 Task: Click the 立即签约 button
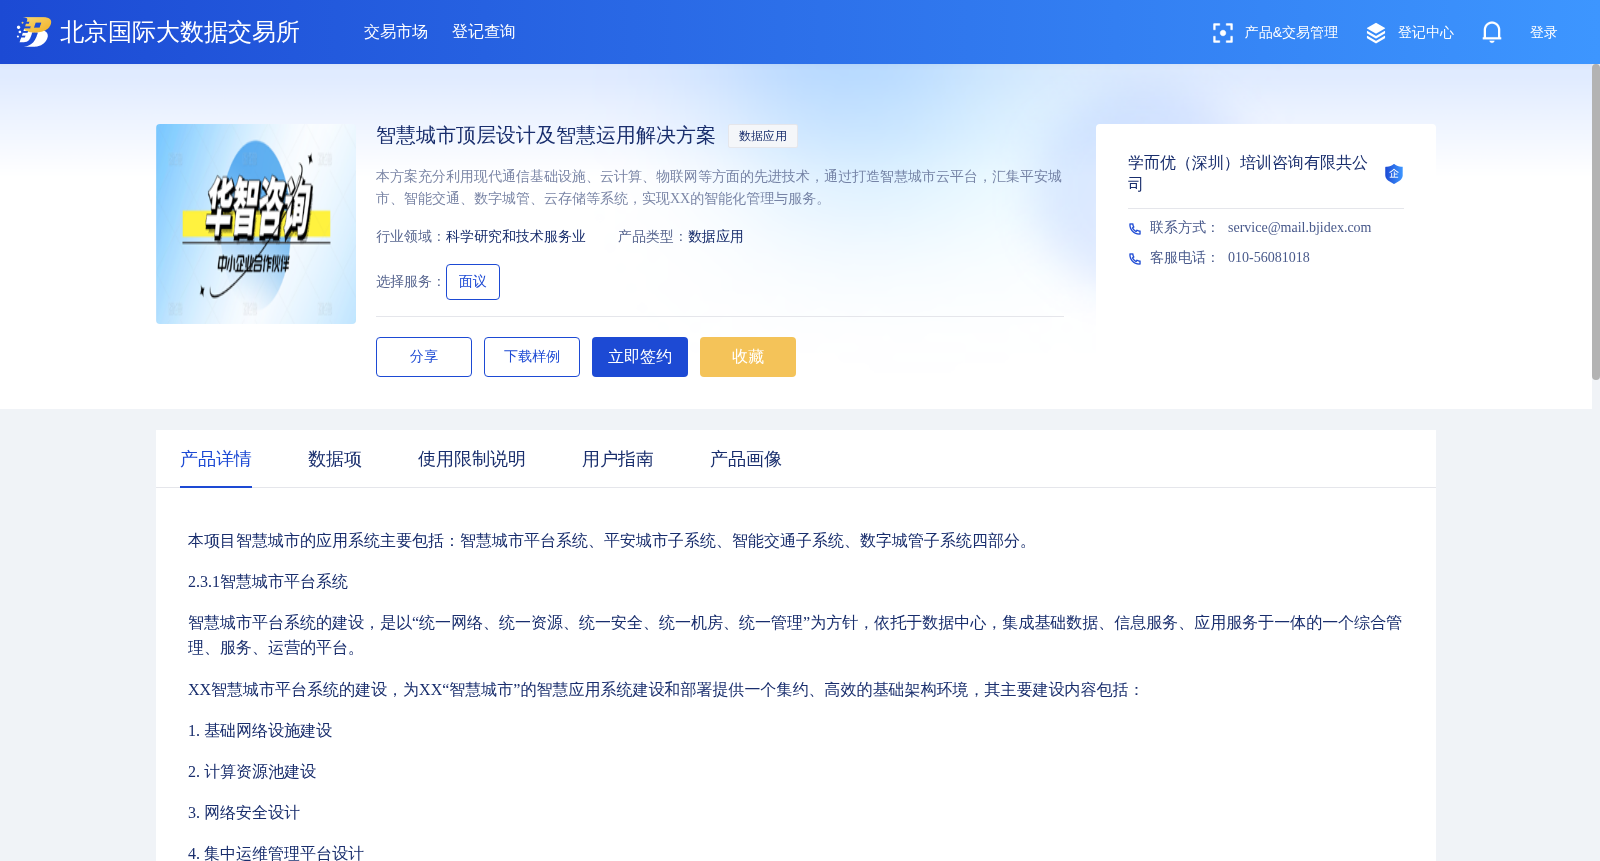point(640,357)
